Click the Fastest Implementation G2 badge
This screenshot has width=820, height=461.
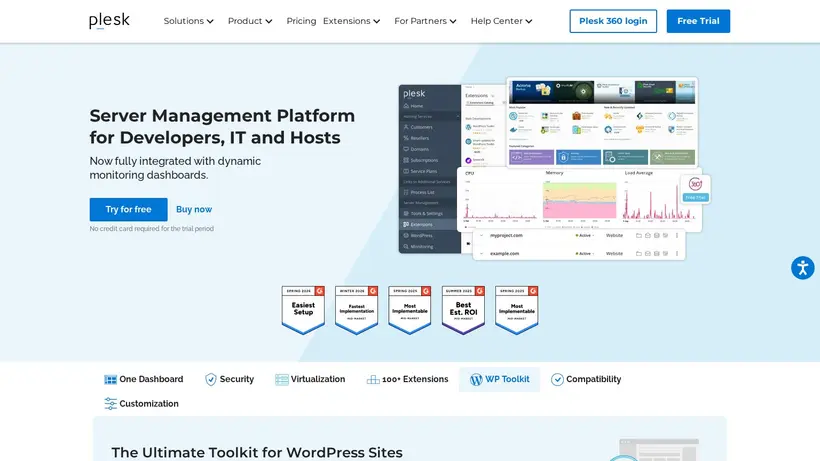357,310
